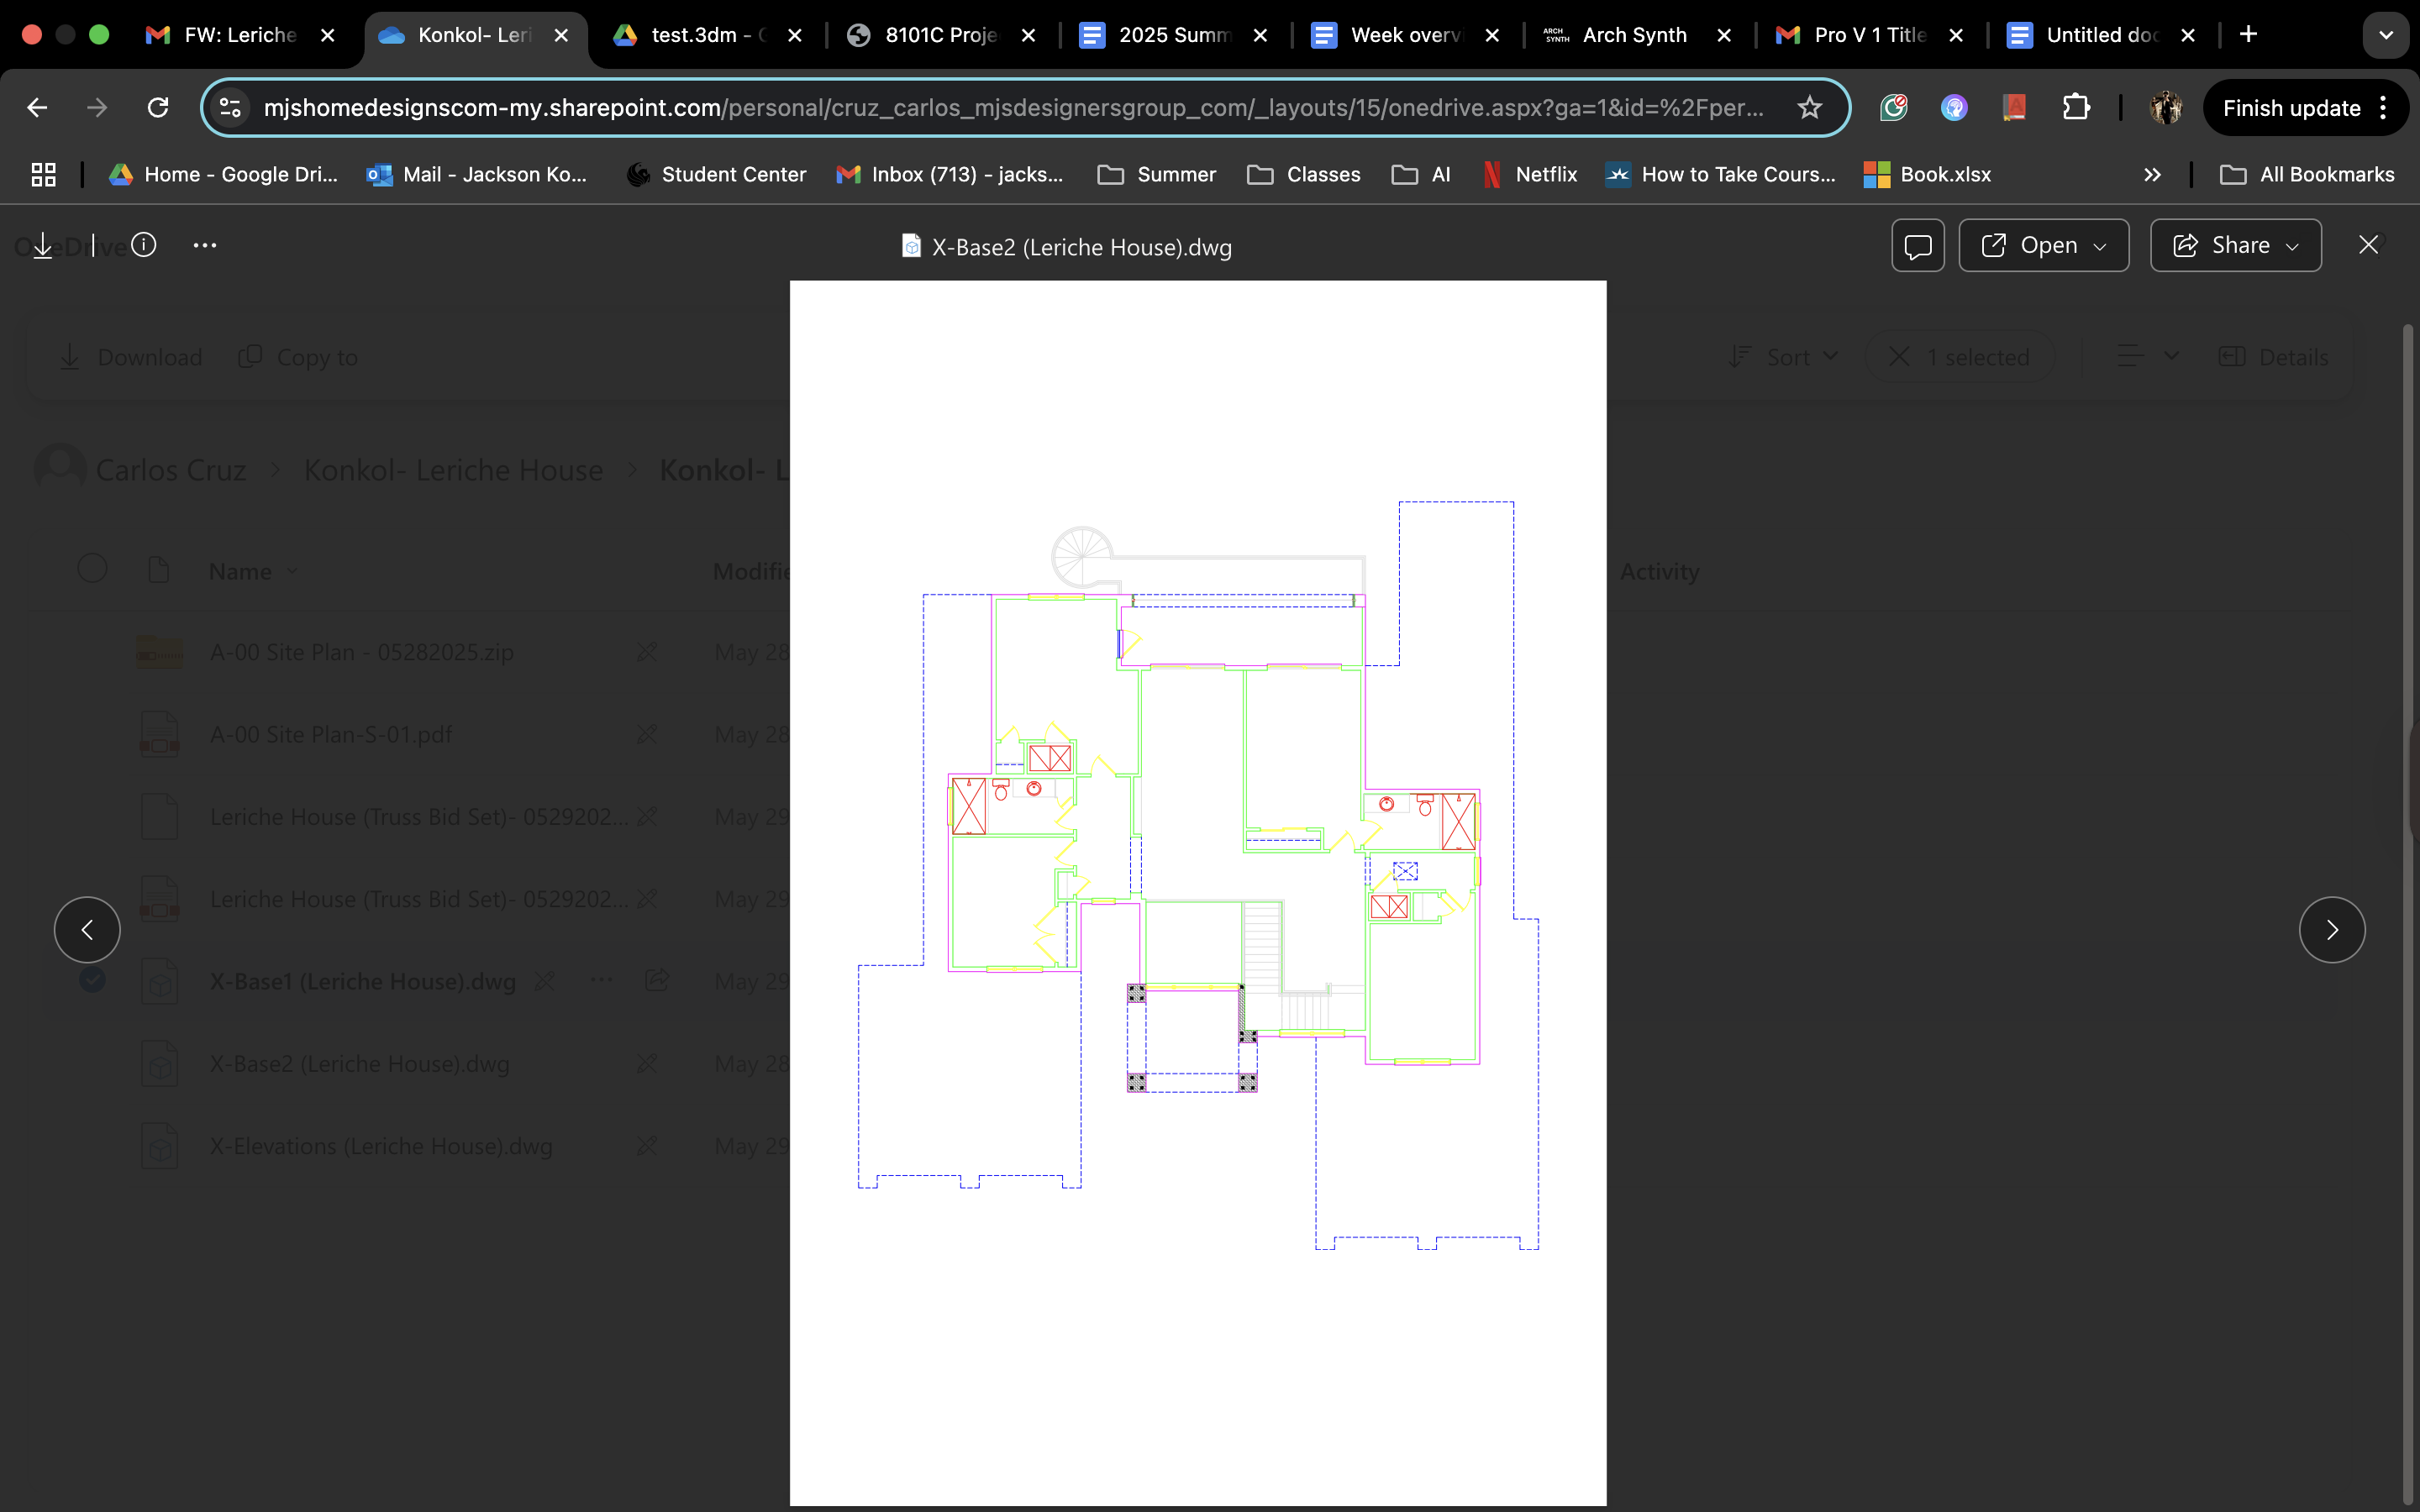Switch to 8101C Project tab
The height and width of the screenshot is (1512, 2420).
point(940,35)
